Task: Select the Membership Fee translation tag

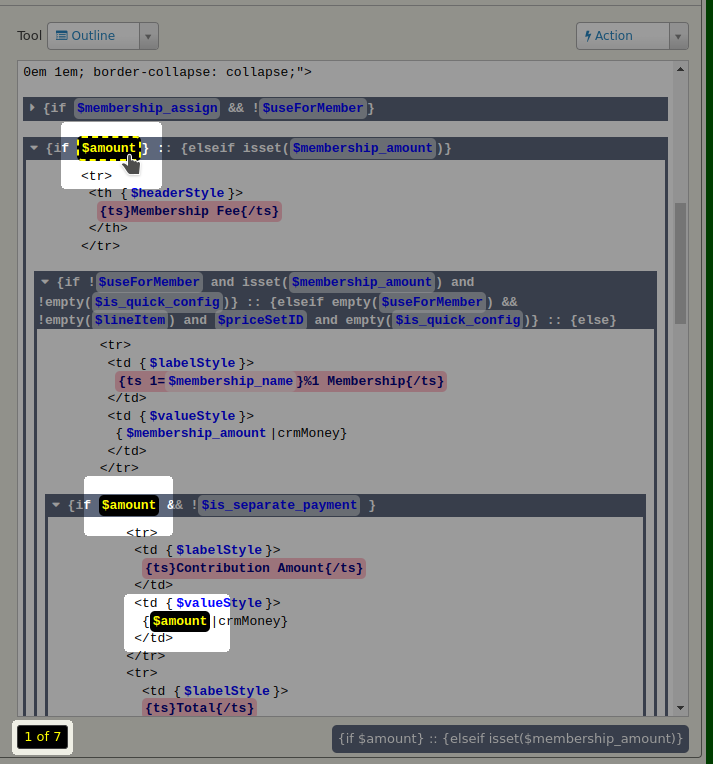Action: (x=190, y=211)
